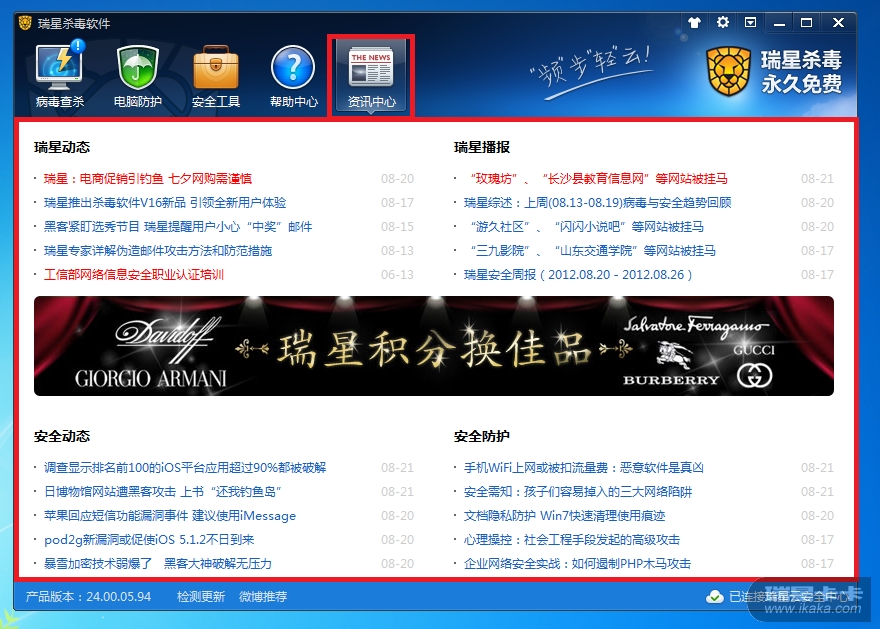Open article 苹果回应短信功能漏洞事件
Image resolution: width=880 pixels, height=629 pixels.
(170, 516)
